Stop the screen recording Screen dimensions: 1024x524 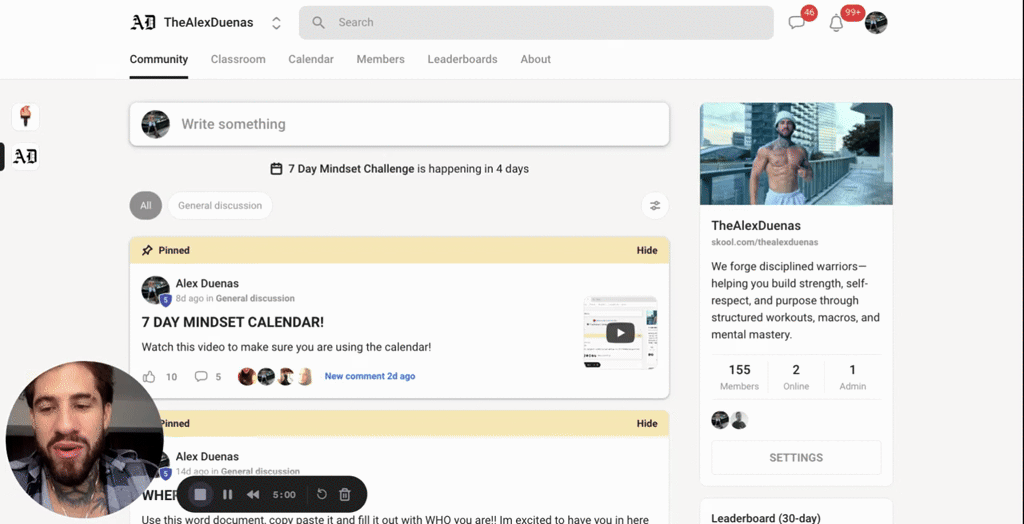coord(200,495)
